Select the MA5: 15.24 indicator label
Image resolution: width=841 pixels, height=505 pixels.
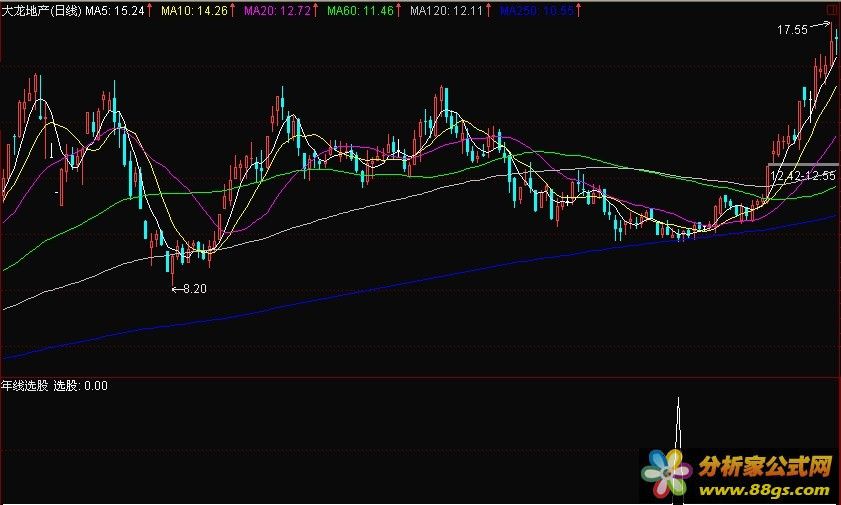pyautogui.click(x=115, y=11)
